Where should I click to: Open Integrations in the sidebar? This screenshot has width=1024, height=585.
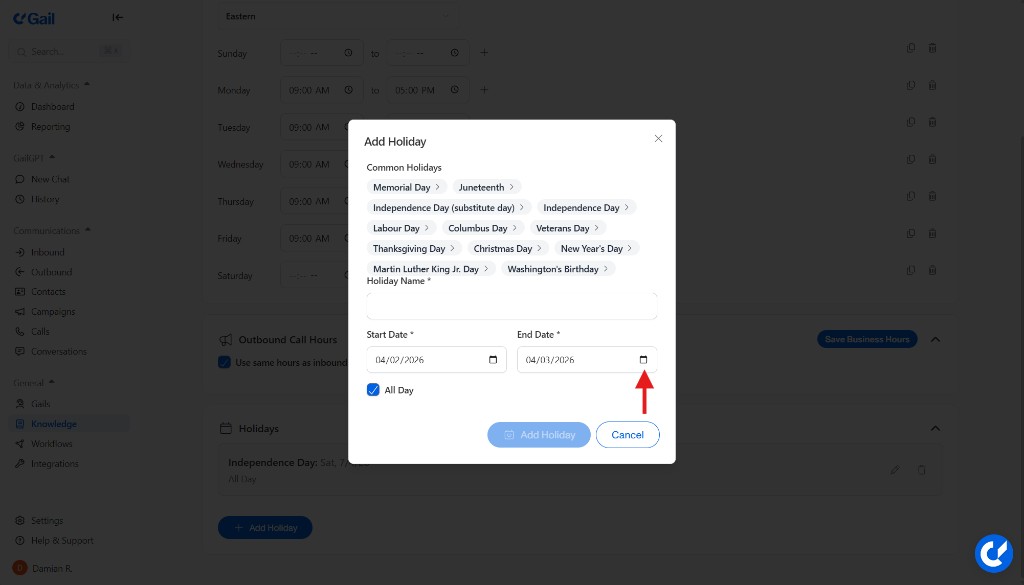[x=54, y=464]
